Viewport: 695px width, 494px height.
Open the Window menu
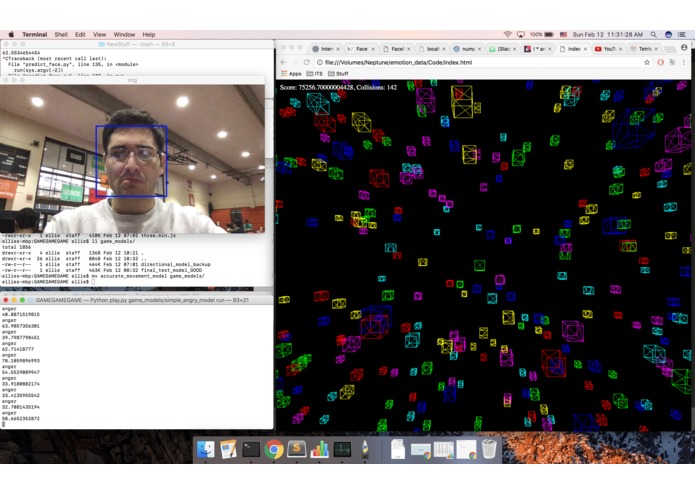pyautogui.click(x=124, y=35)
